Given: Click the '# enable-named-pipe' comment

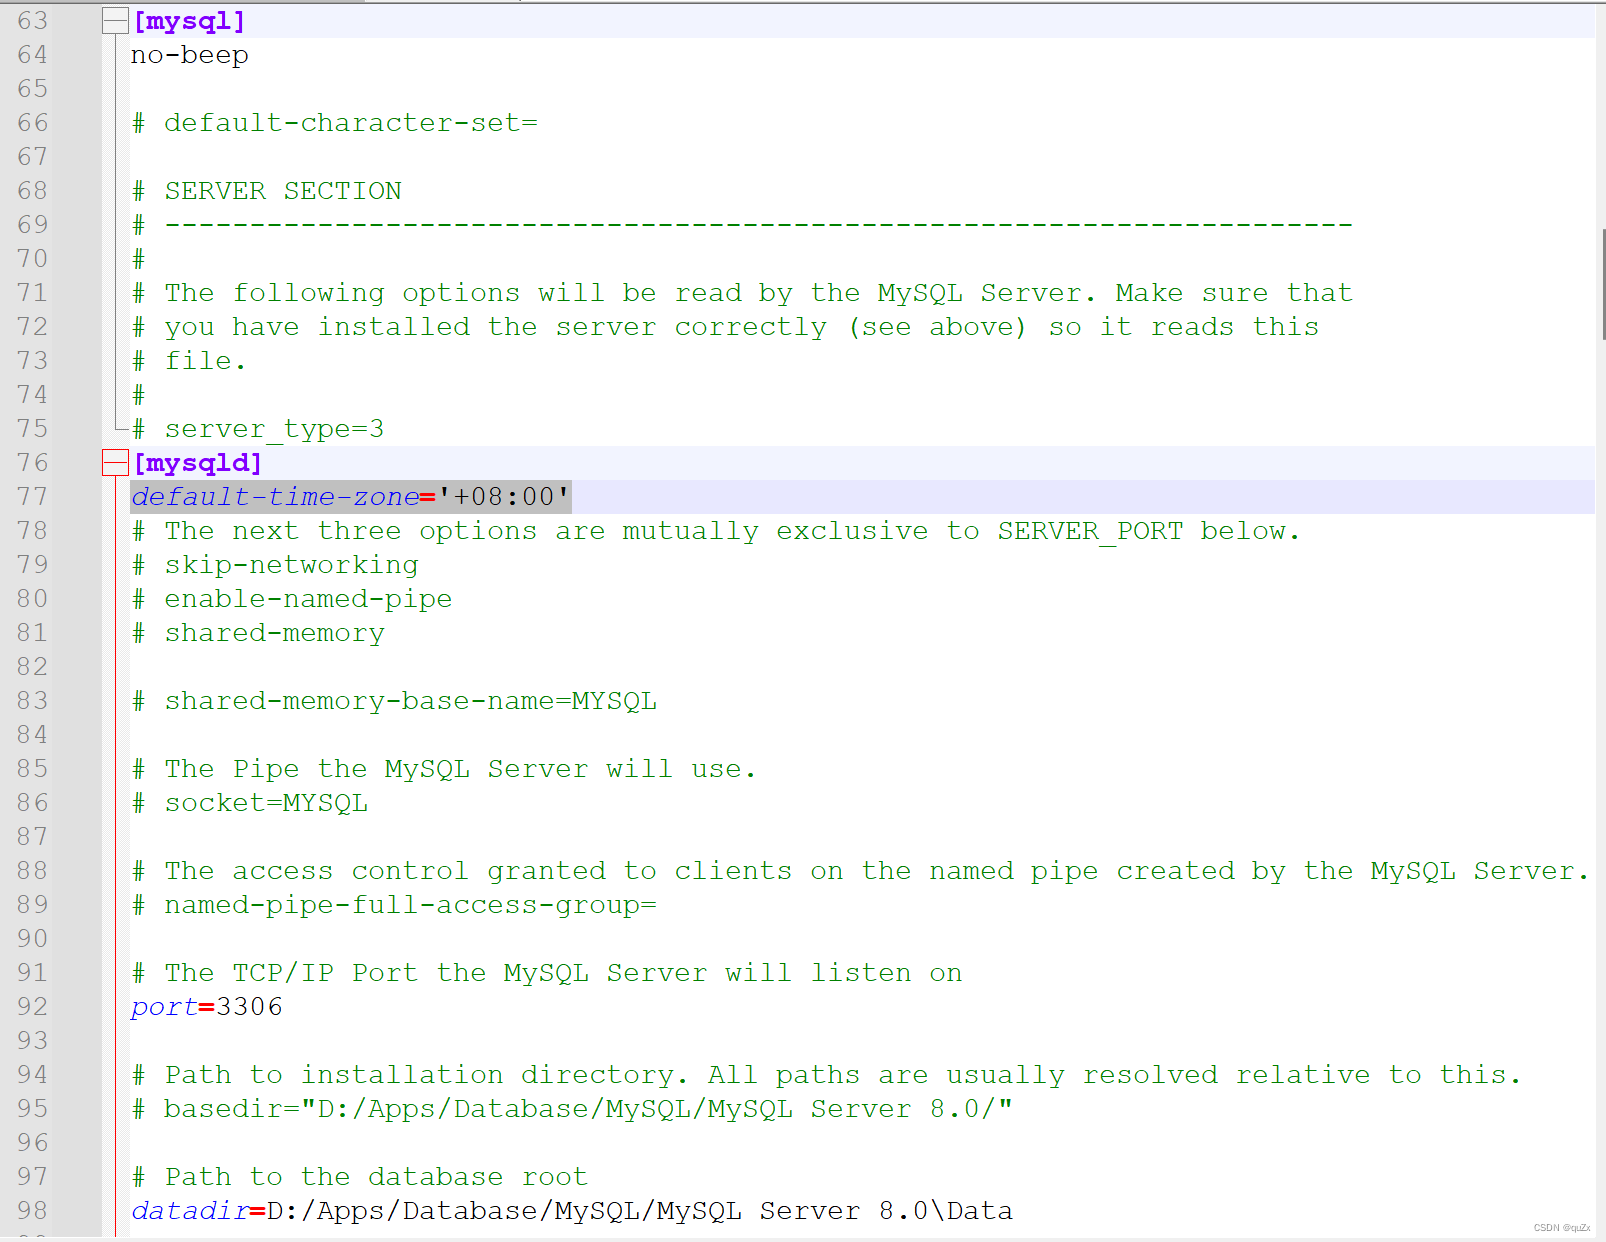Looking at the screenshot, I should click(292, 599).
